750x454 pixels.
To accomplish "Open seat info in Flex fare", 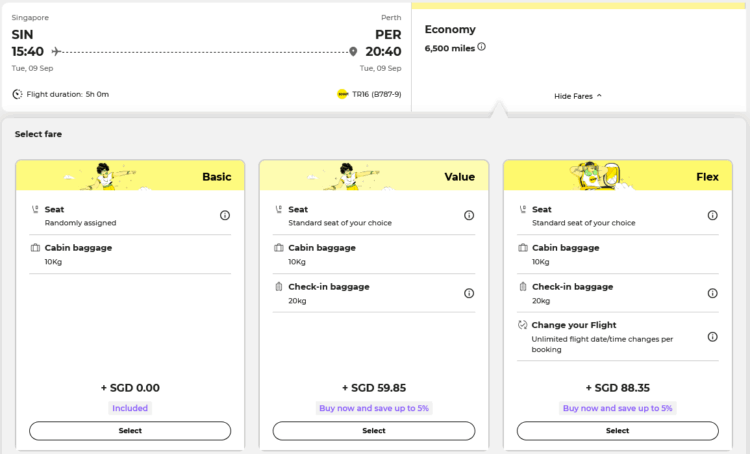I will point(713,215).
